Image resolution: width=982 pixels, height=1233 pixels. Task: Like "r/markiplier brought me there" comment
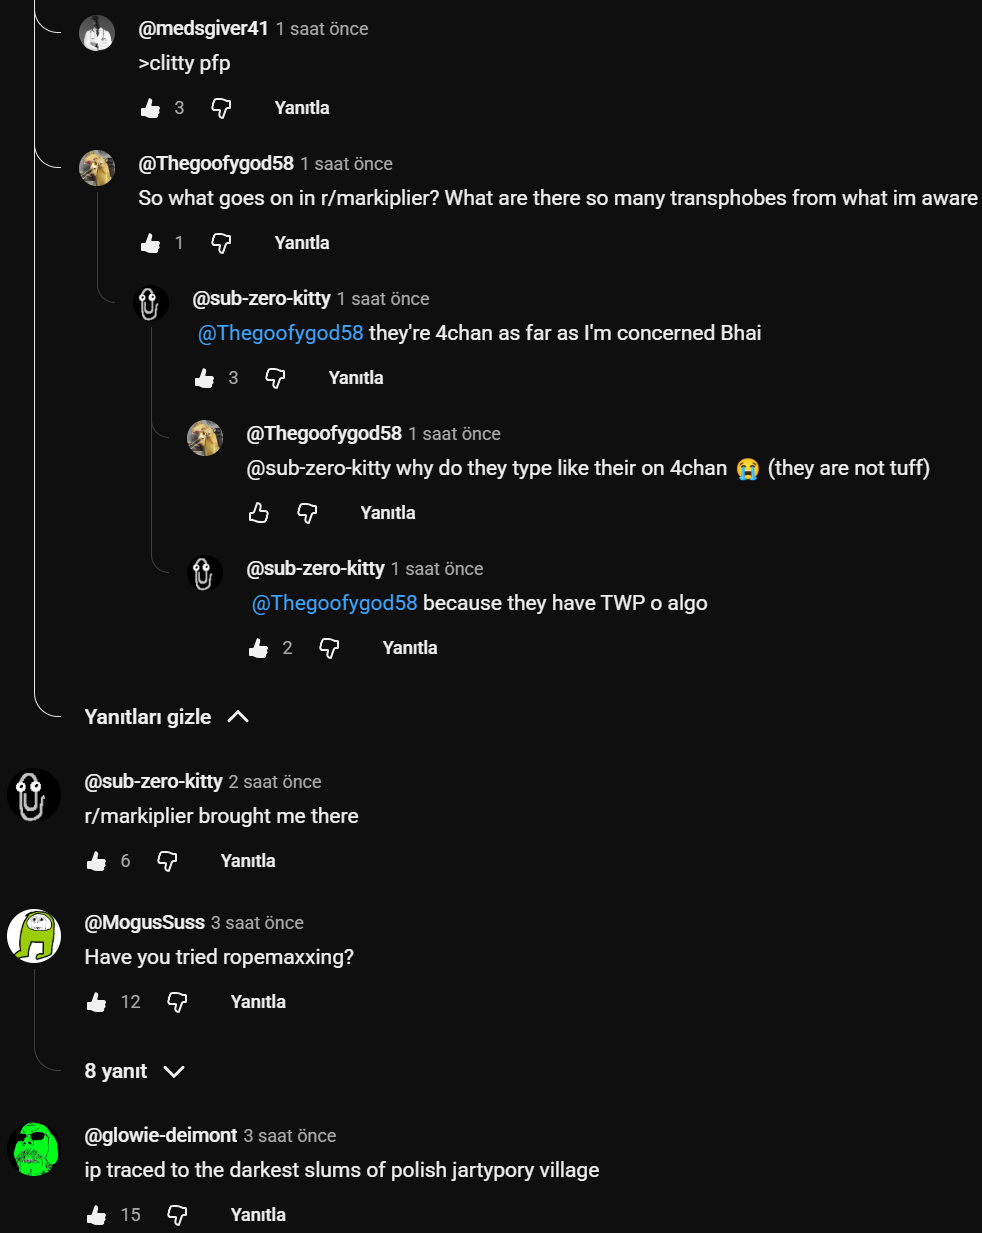97,861
